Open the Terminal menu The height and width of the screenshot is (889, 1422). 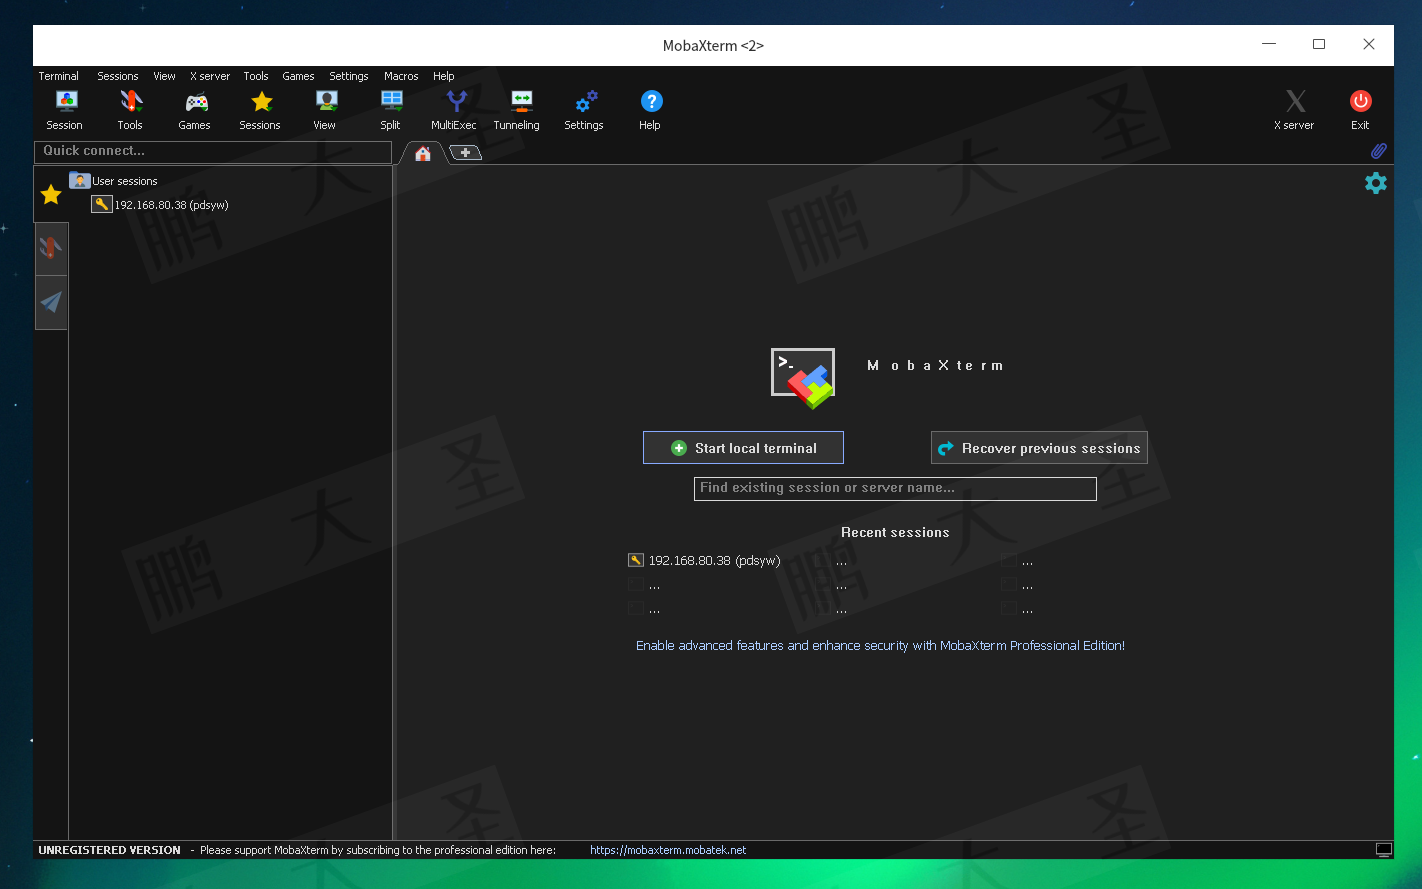pos(59,76)
